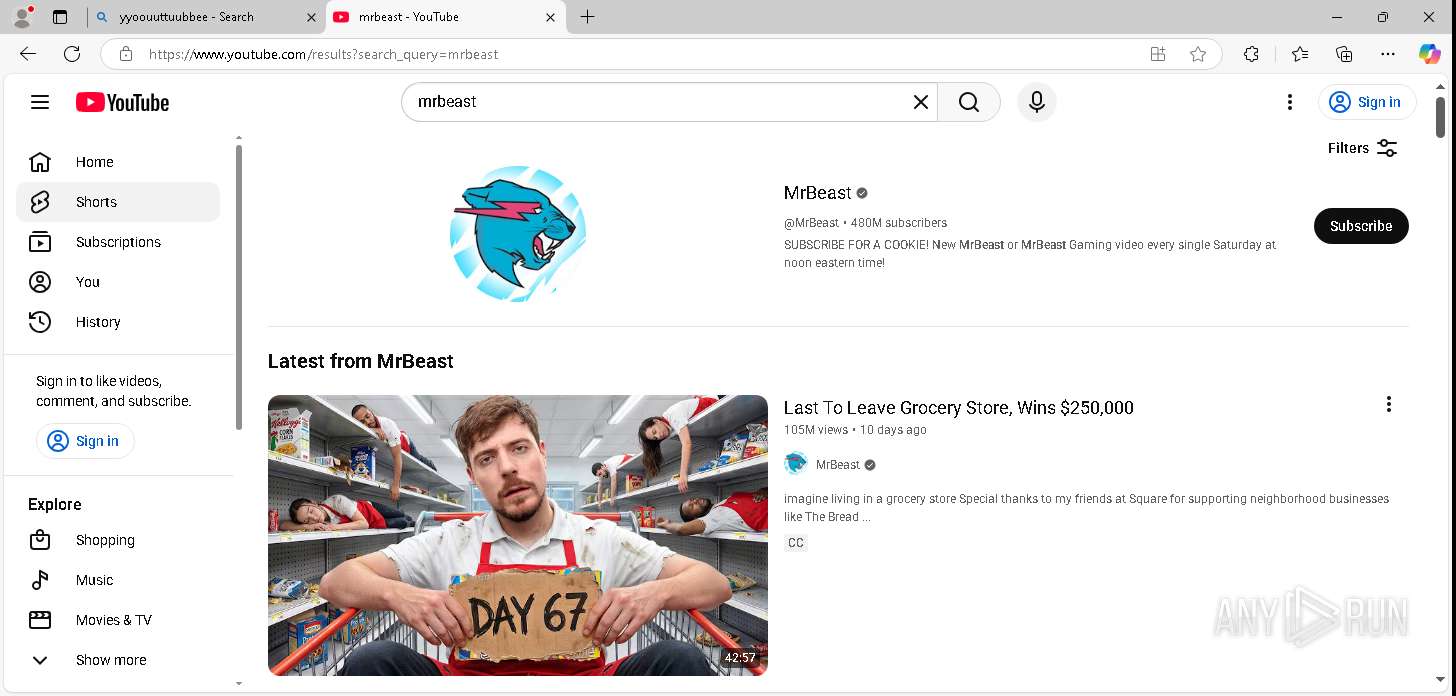Go back with browser back arrow

point(28,54)
